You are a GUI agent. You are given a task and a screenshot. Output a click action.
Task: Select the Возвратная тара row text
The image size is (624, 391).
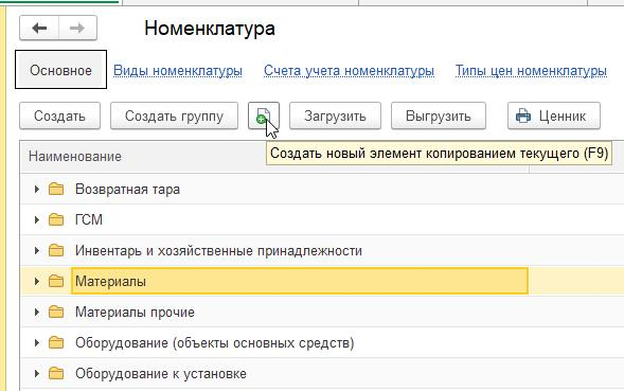(127, 189)
